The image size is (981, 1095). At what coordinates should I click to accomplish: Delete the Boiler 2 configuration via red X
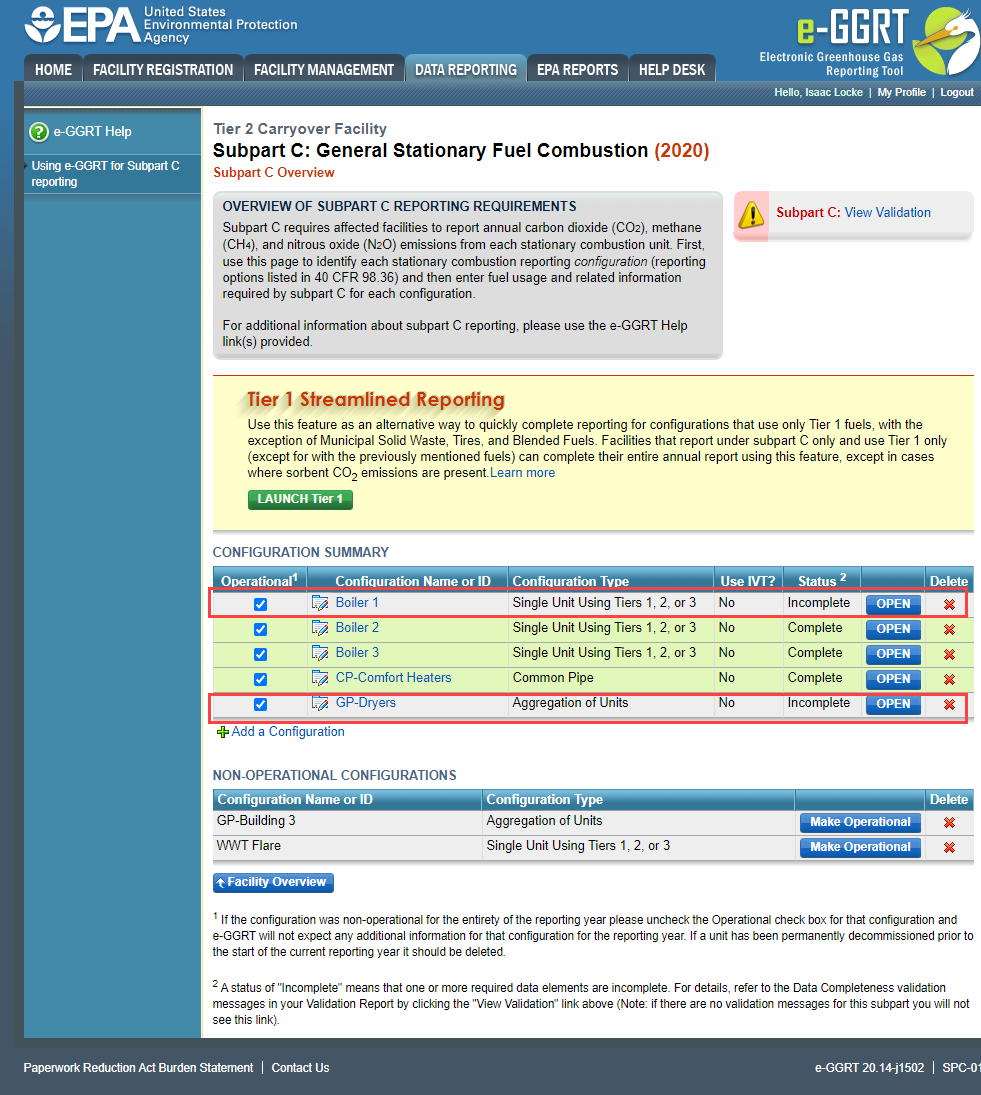click(x=950, y=630)
